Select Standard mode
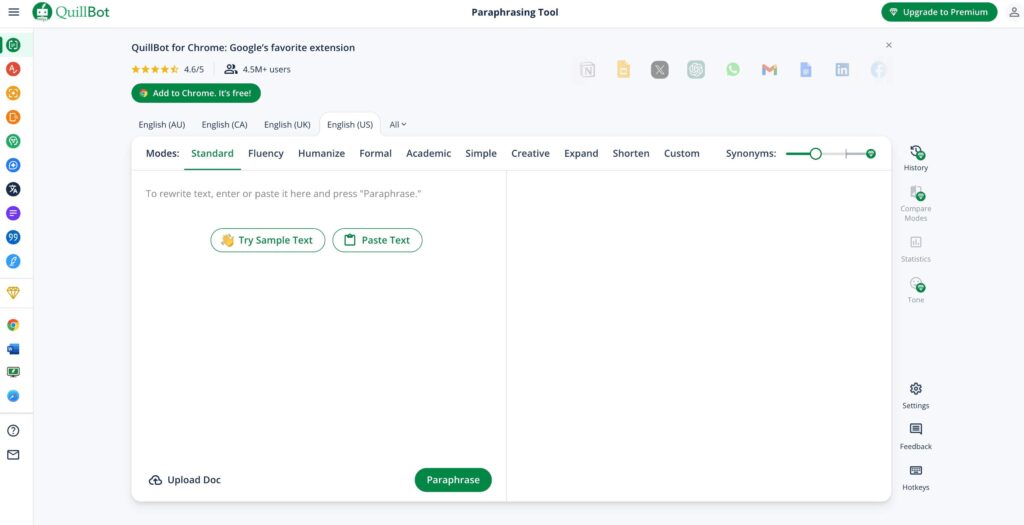Screen dimensions: 1024x525 (212, 153)
